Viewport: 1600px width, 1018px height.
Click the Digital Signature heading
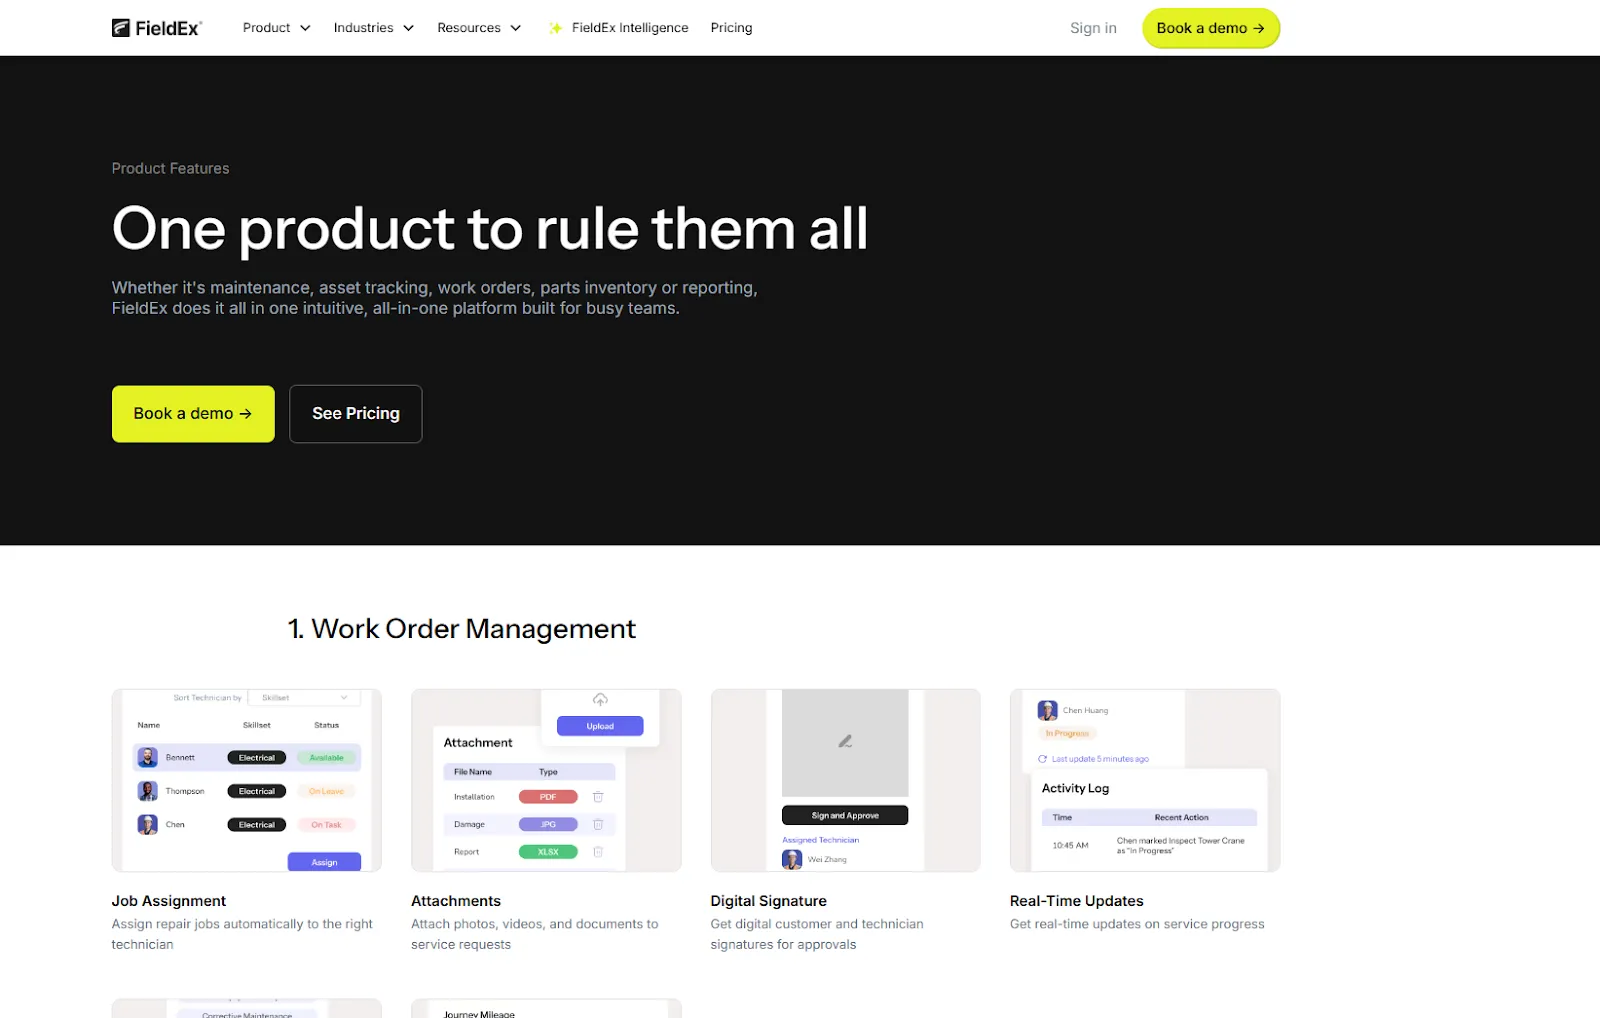[769, 901]
